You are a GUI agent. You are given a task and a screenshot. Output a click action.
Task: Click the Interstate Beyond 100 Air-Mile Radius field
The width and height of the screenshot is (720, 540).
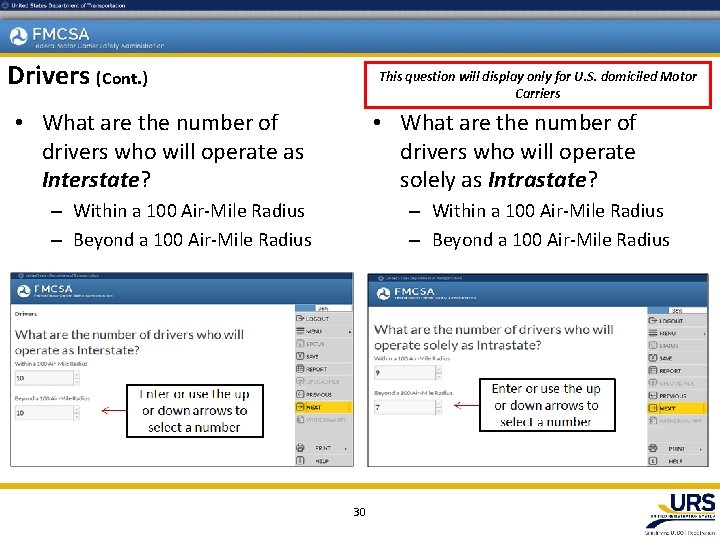44,413
